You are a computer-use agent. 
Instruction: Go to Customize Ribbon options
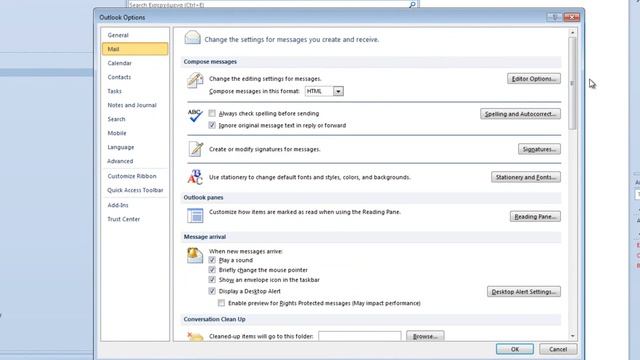coord(135,176)
